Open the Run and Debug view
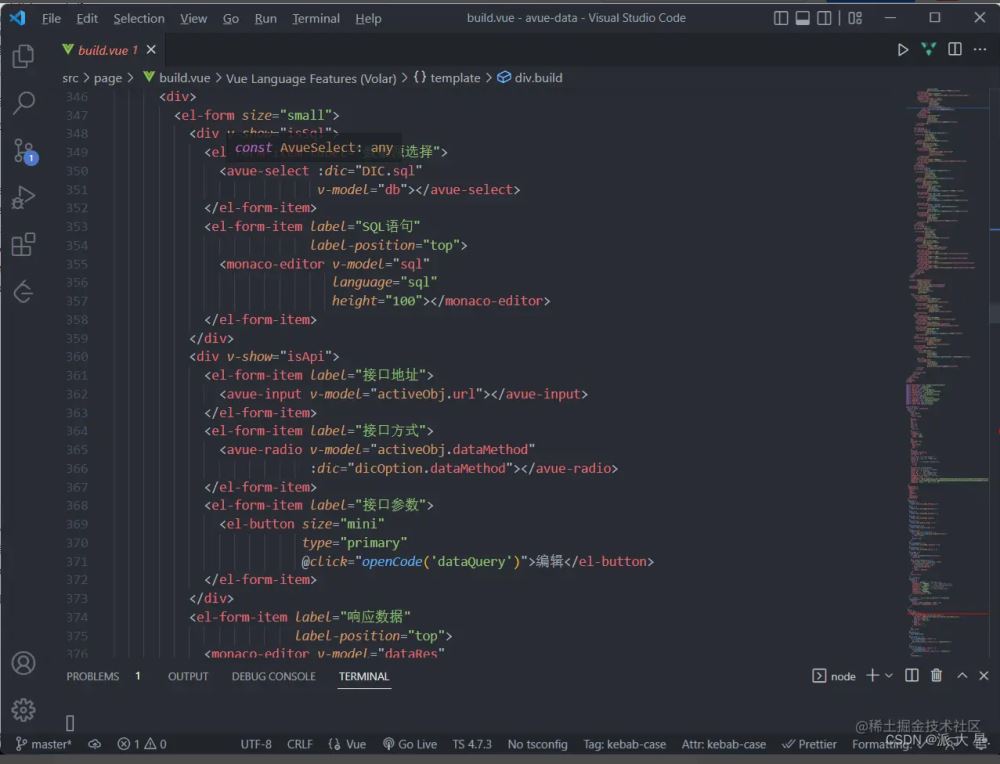 click(x=23, y=198)
